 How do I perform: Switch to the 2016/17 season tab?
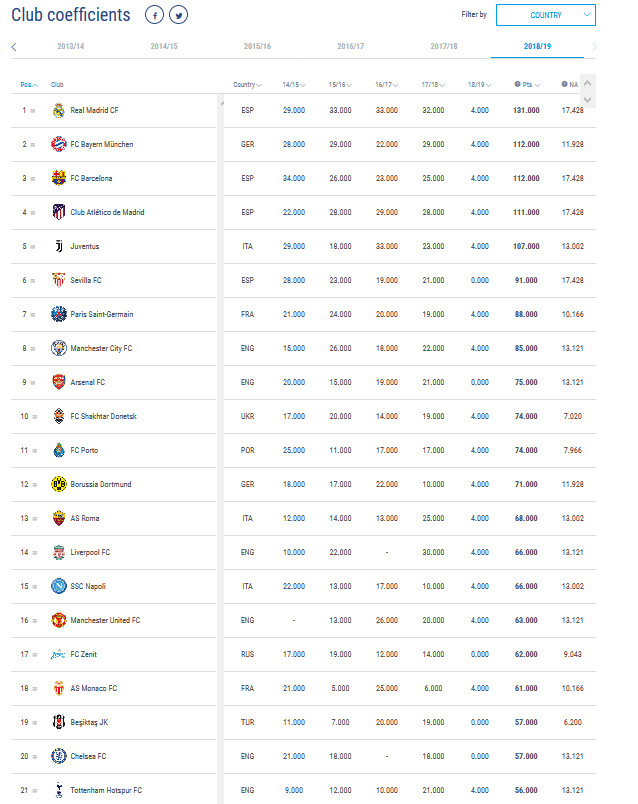[350, 46]
